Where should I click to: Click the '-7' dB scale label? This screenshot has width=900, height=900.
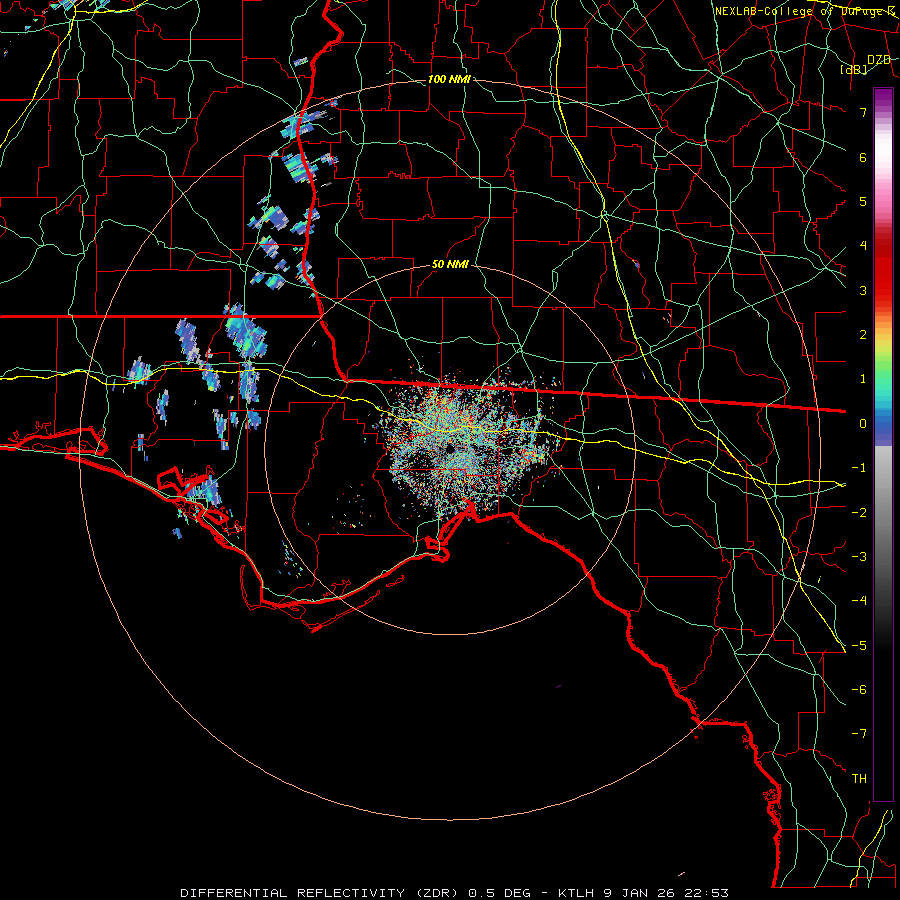[859, 734]
